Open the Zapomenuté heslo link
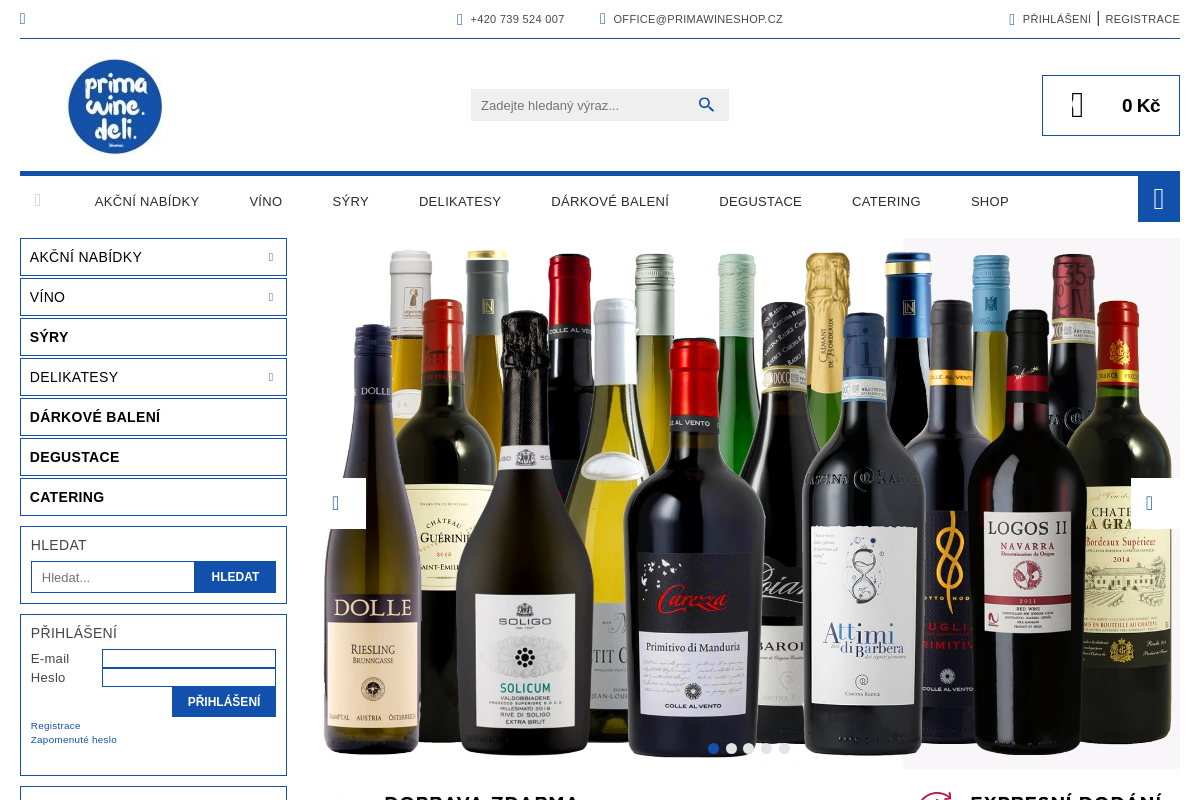 coord(73,739)
